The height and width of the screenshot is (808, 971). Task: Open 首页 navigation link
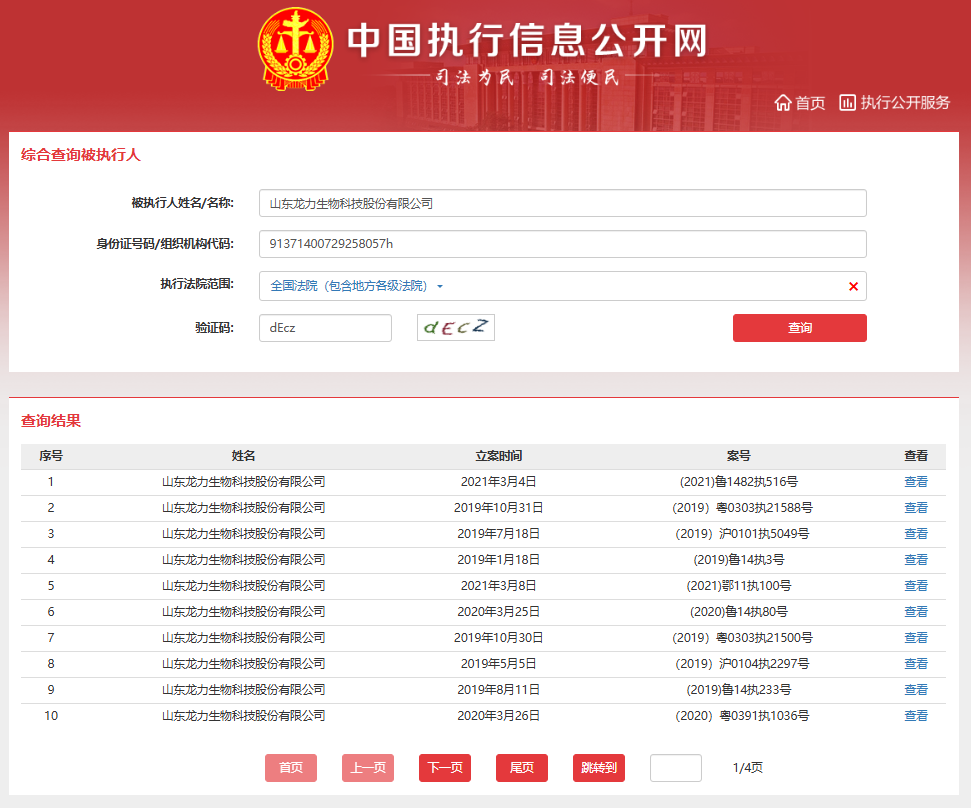tap(810, 103)
